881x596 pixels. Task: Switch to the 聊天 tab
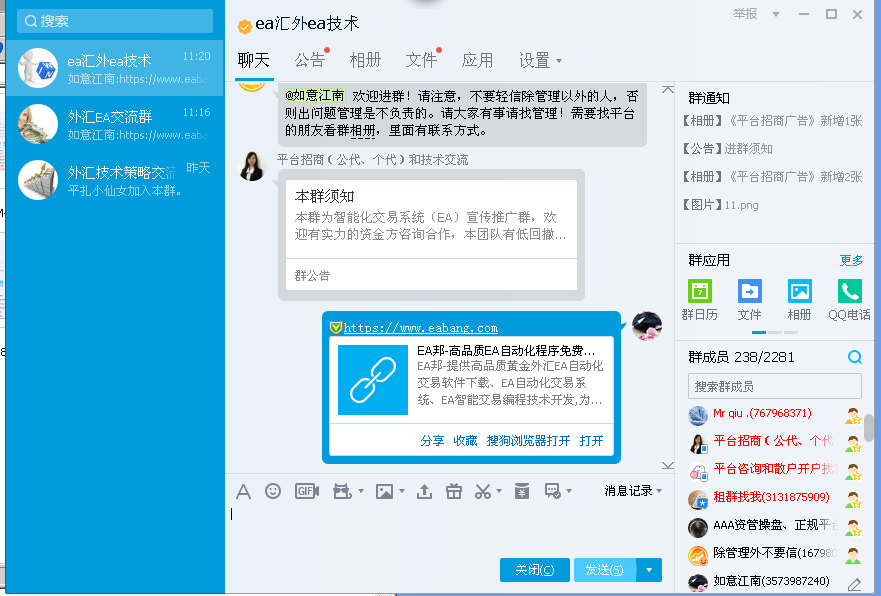(x=254, y=60)
